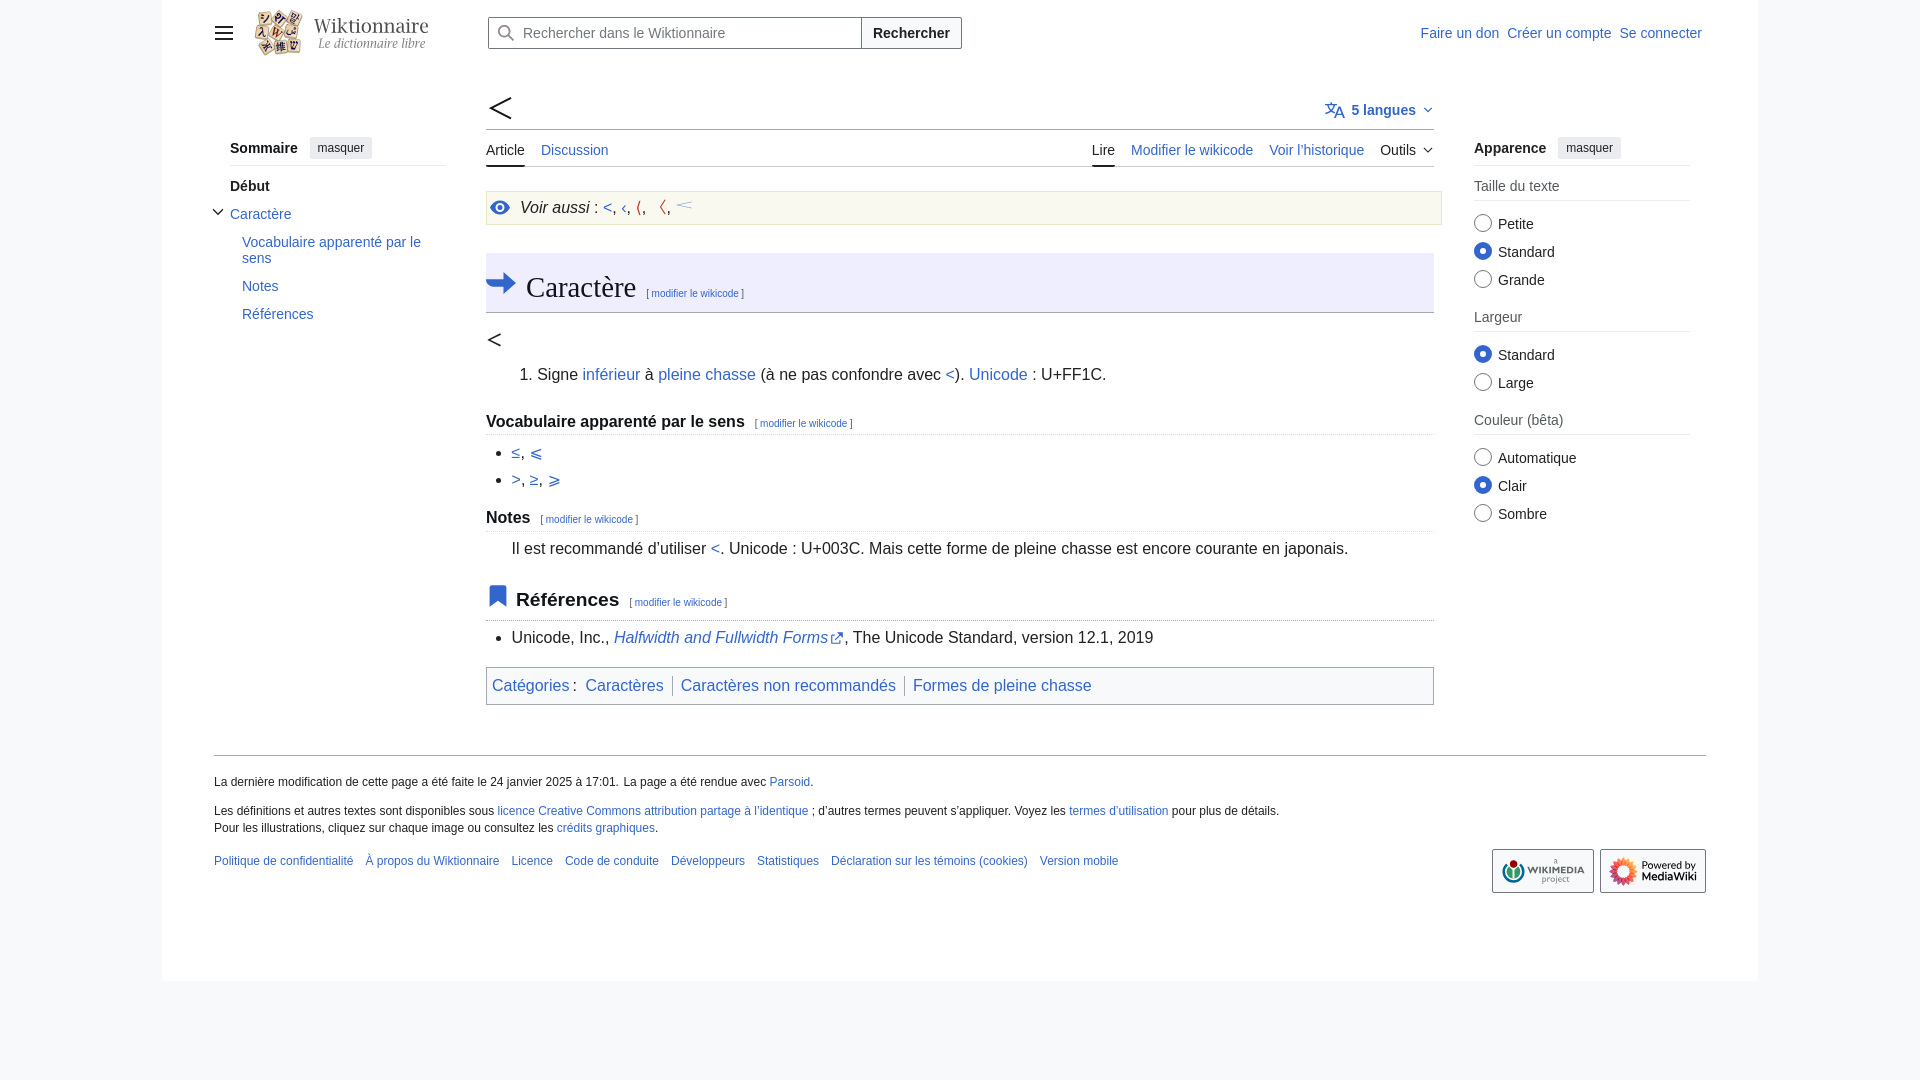This screenshot has height=1080, width=1920.
Task: Click the blue eye 'Voir aussi' icon
Action: point(500,208)
